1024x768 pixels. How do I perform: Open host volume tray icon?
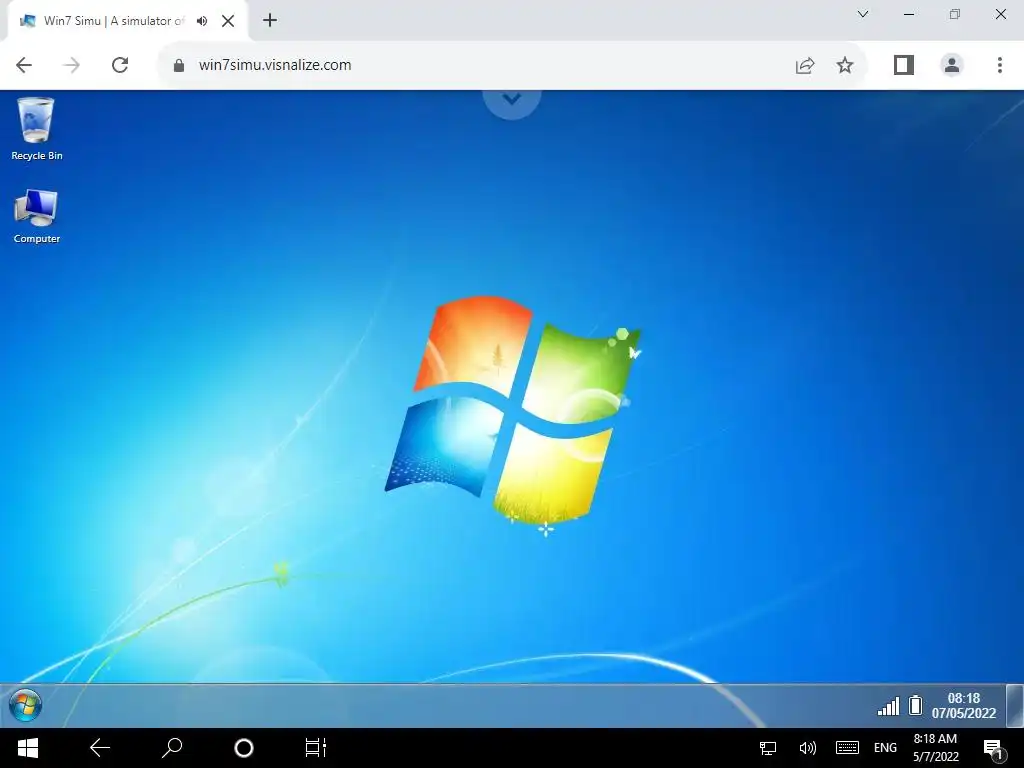pyautogui.click(x=808, y=748)
